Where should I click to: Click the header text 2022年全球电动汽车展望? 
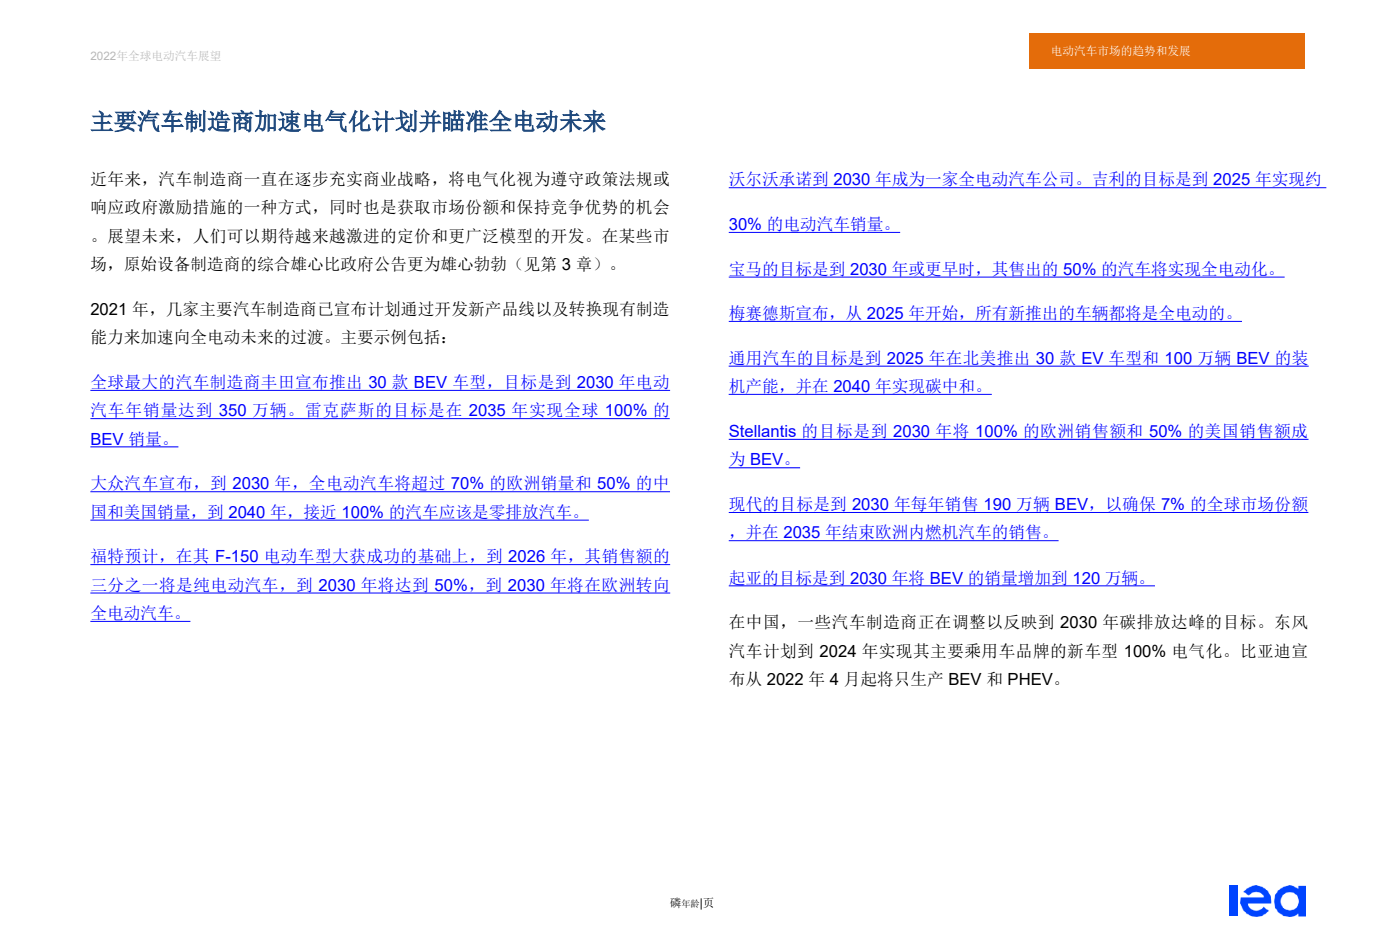pyautogui.click(x=155, y=56)
